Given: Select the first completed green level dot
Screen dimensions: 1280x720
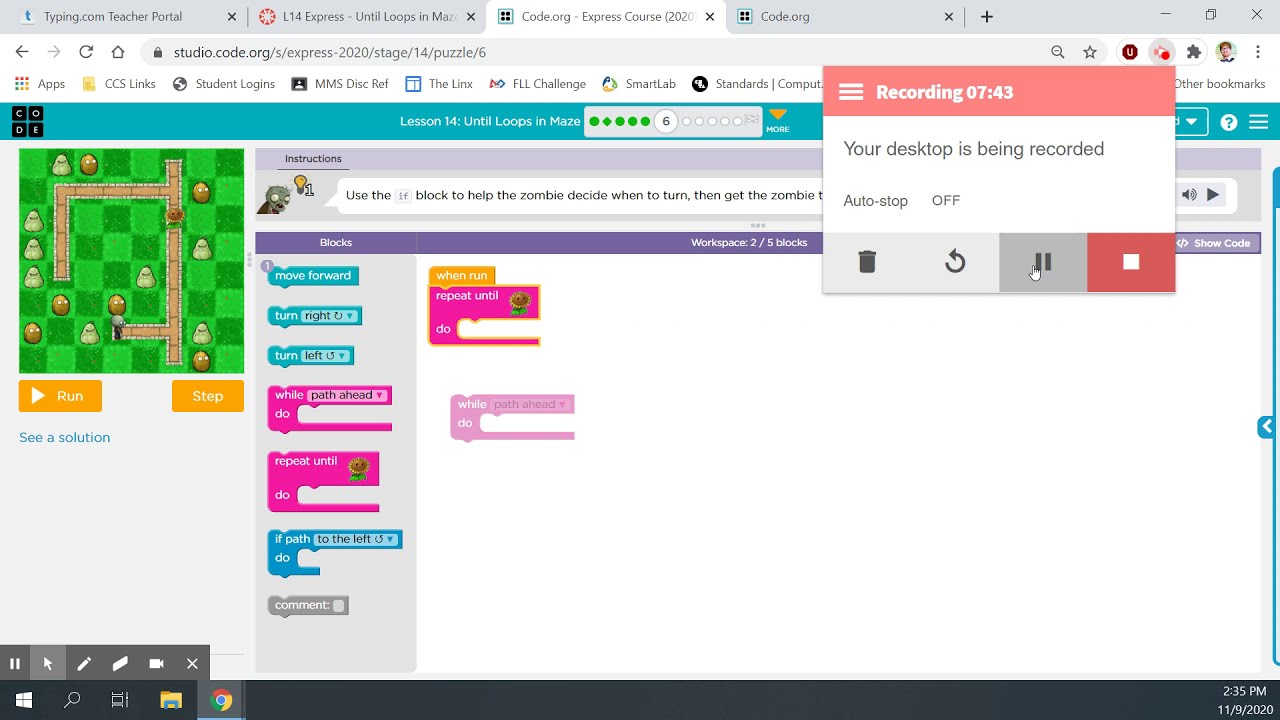Looking at the screenshot, I should tap(594, 121).
